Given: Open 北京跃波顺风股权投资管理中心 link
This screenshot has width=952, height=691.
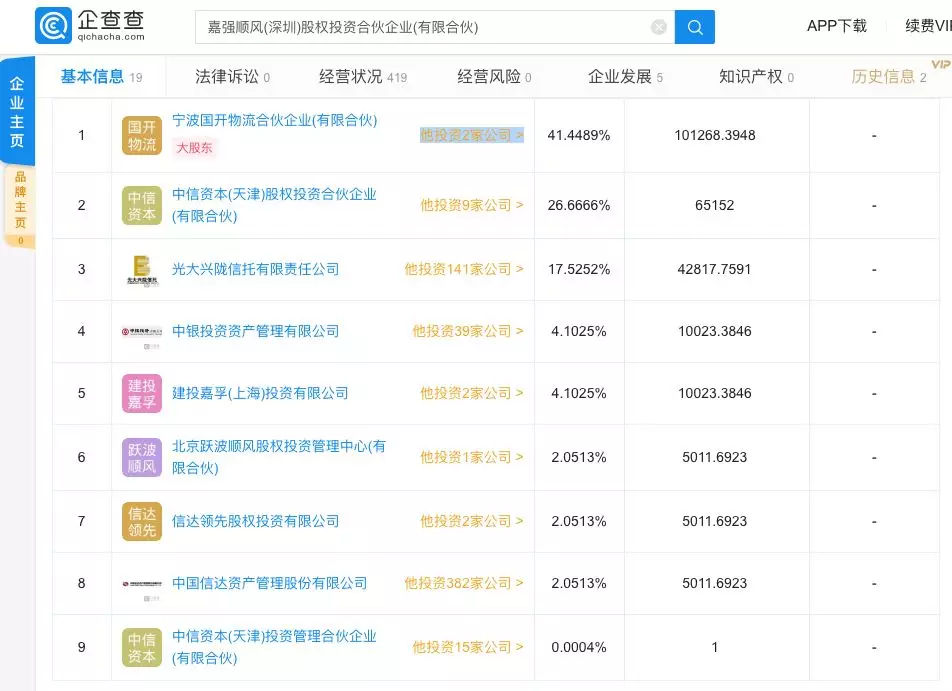Looking at the screenshot, I should click(x=279, y=457).
